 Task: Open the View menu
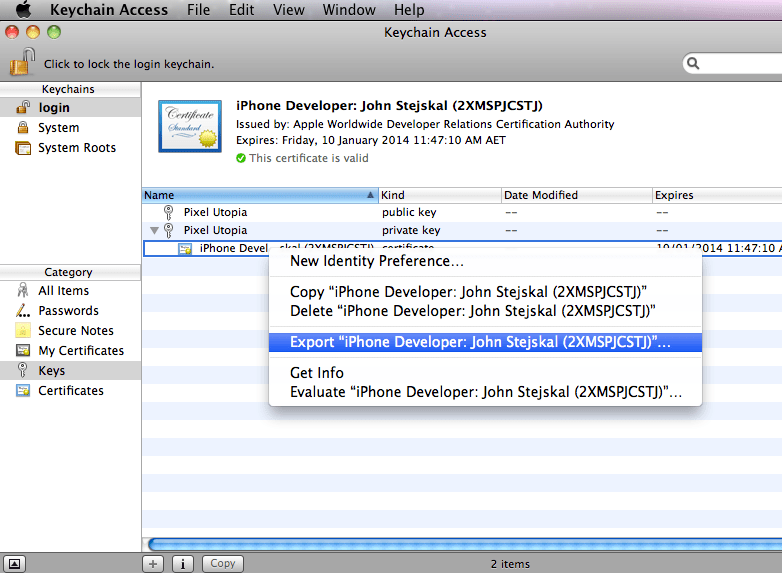coord(289,9)
